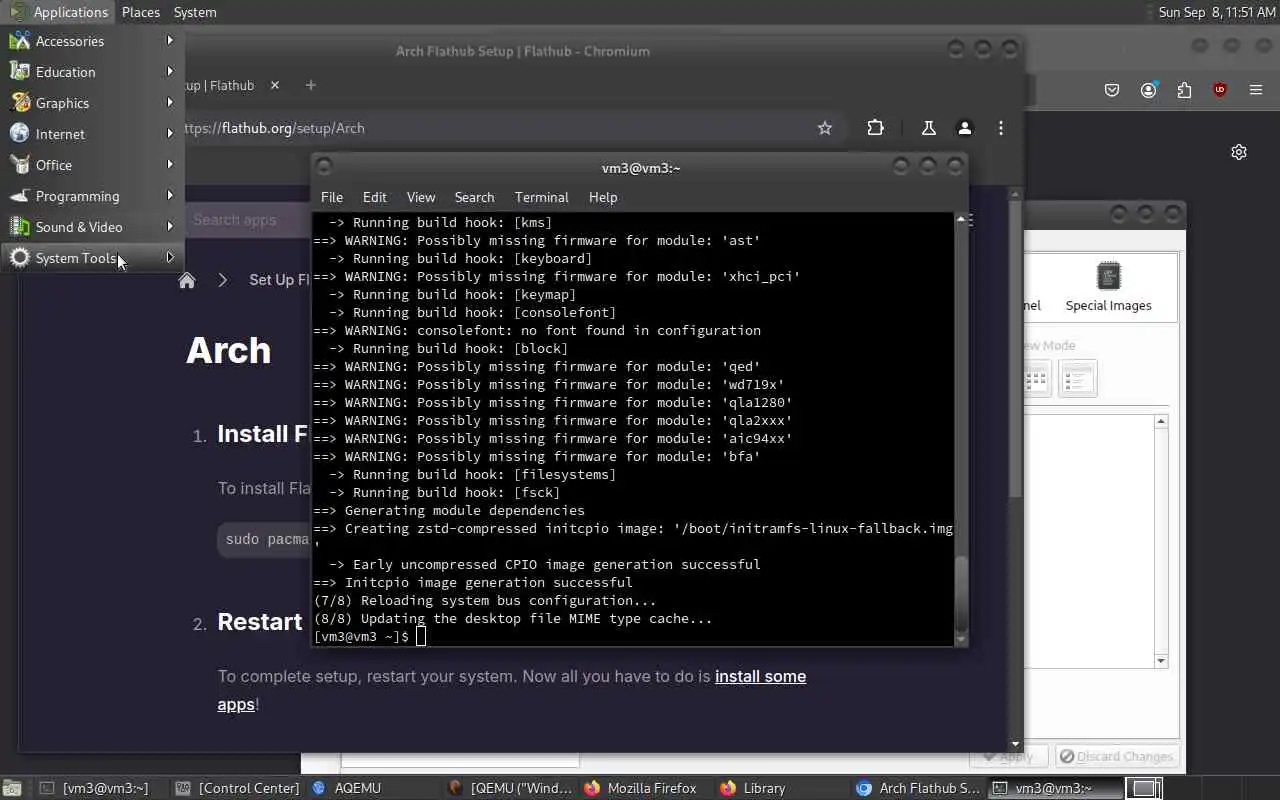
Task: Open the Programming submenu
Action: [91, 196]
